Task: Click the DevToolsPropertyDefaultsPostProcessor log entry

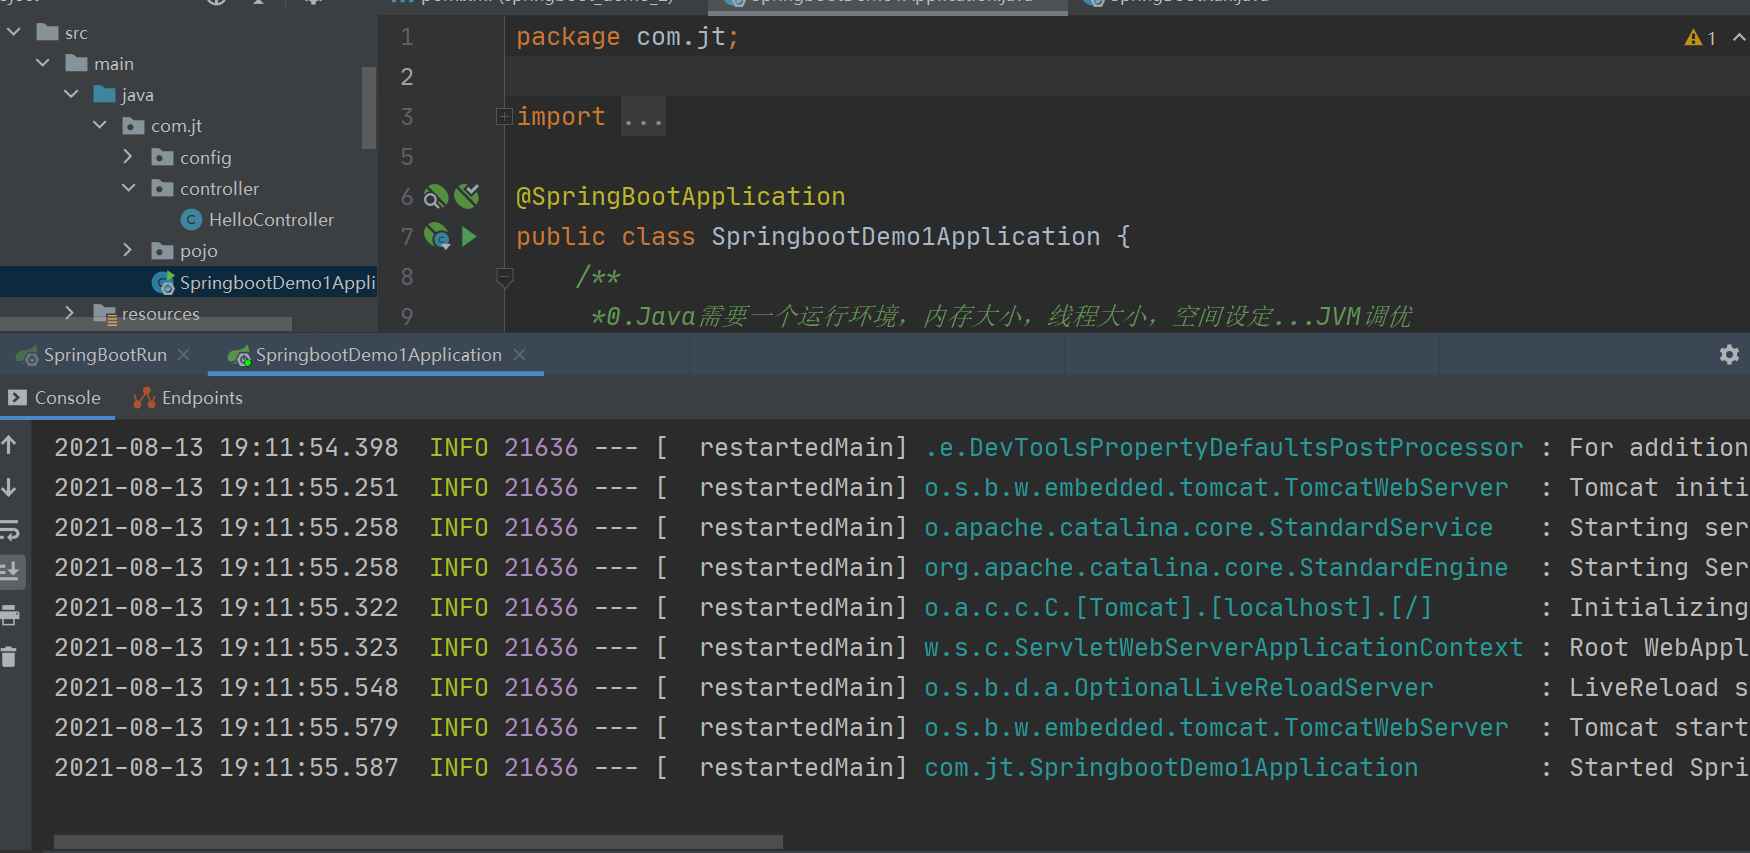Action: [1224, 448]
